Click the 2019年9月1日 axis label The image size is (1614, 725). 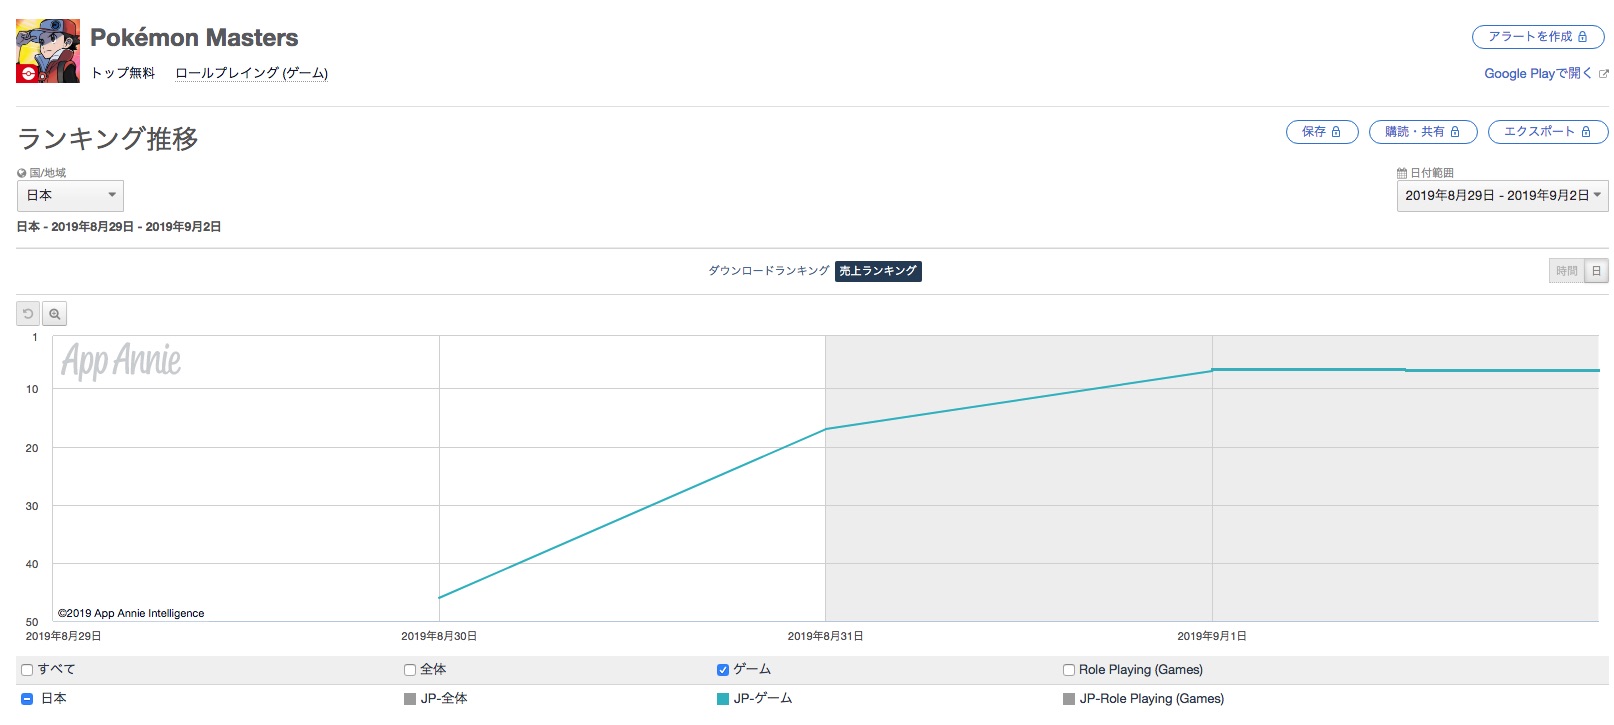(1212, 636)
